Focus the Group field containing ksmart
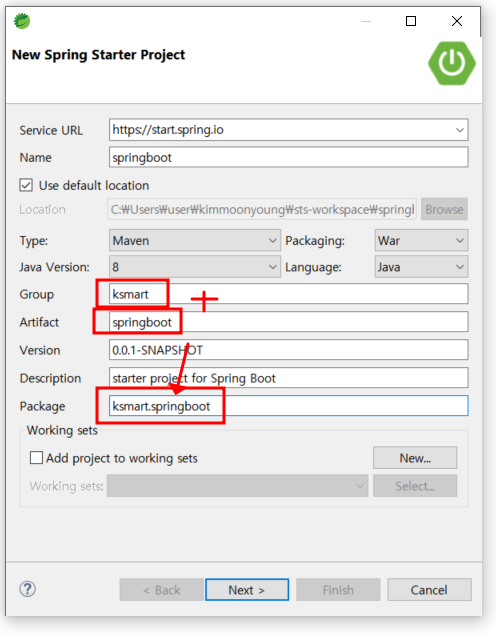 tap(288, 294)
